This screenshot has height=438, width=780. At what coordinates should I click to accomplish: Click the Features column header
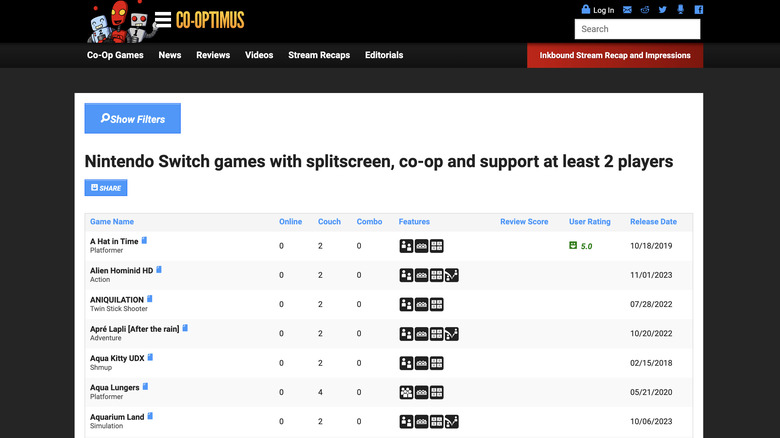click(414, 221)
